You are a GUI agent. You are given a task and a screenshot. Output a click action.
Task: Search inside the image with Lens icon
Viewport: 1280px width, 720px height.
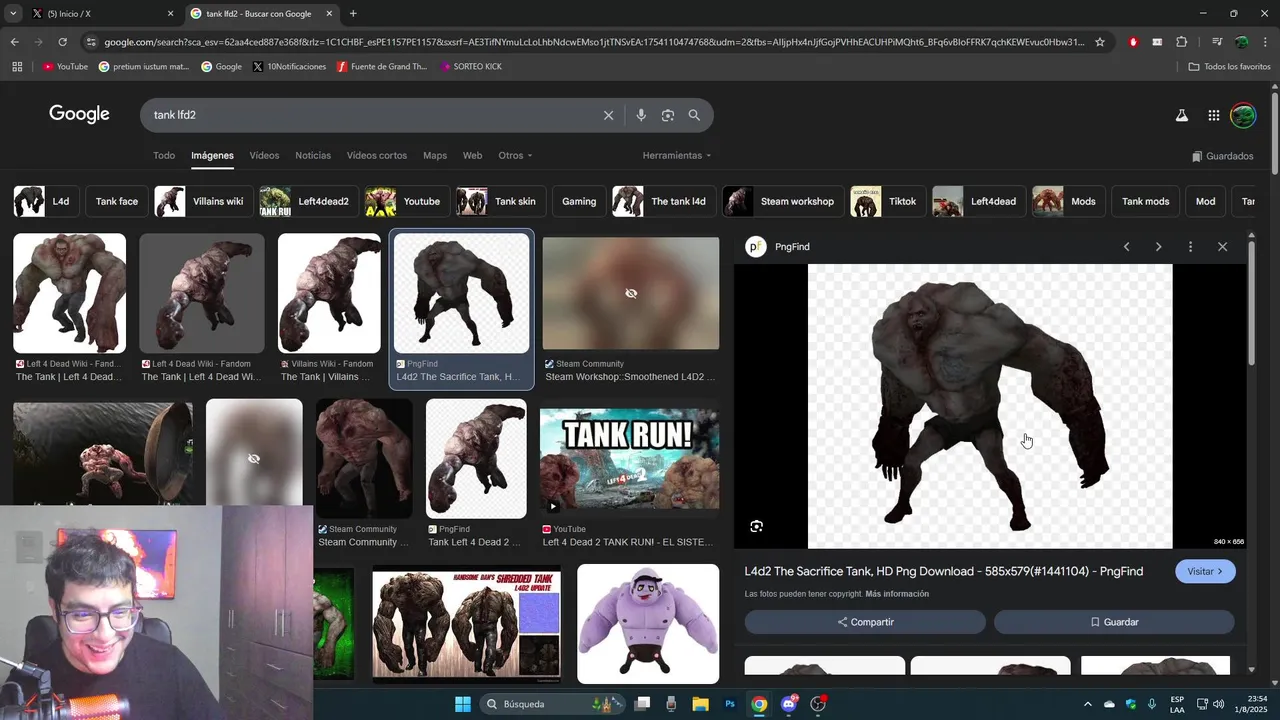click(757, 526)
